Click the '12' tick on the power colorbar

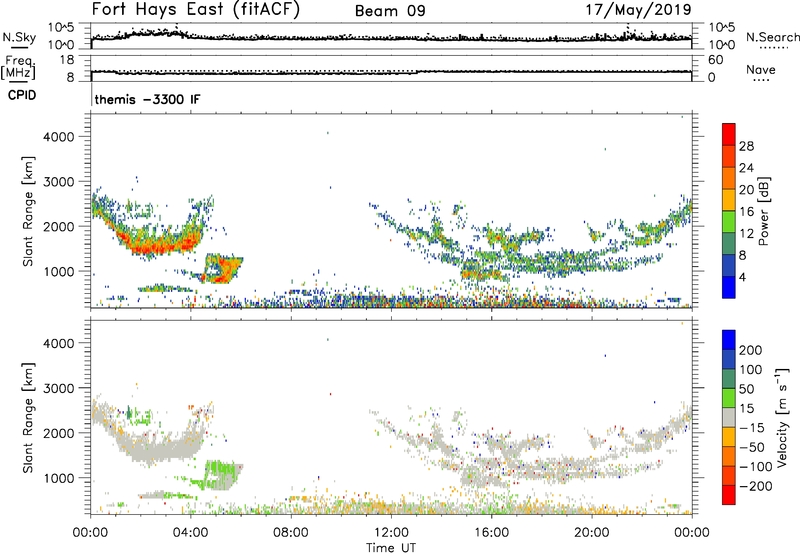click(746, 234)
